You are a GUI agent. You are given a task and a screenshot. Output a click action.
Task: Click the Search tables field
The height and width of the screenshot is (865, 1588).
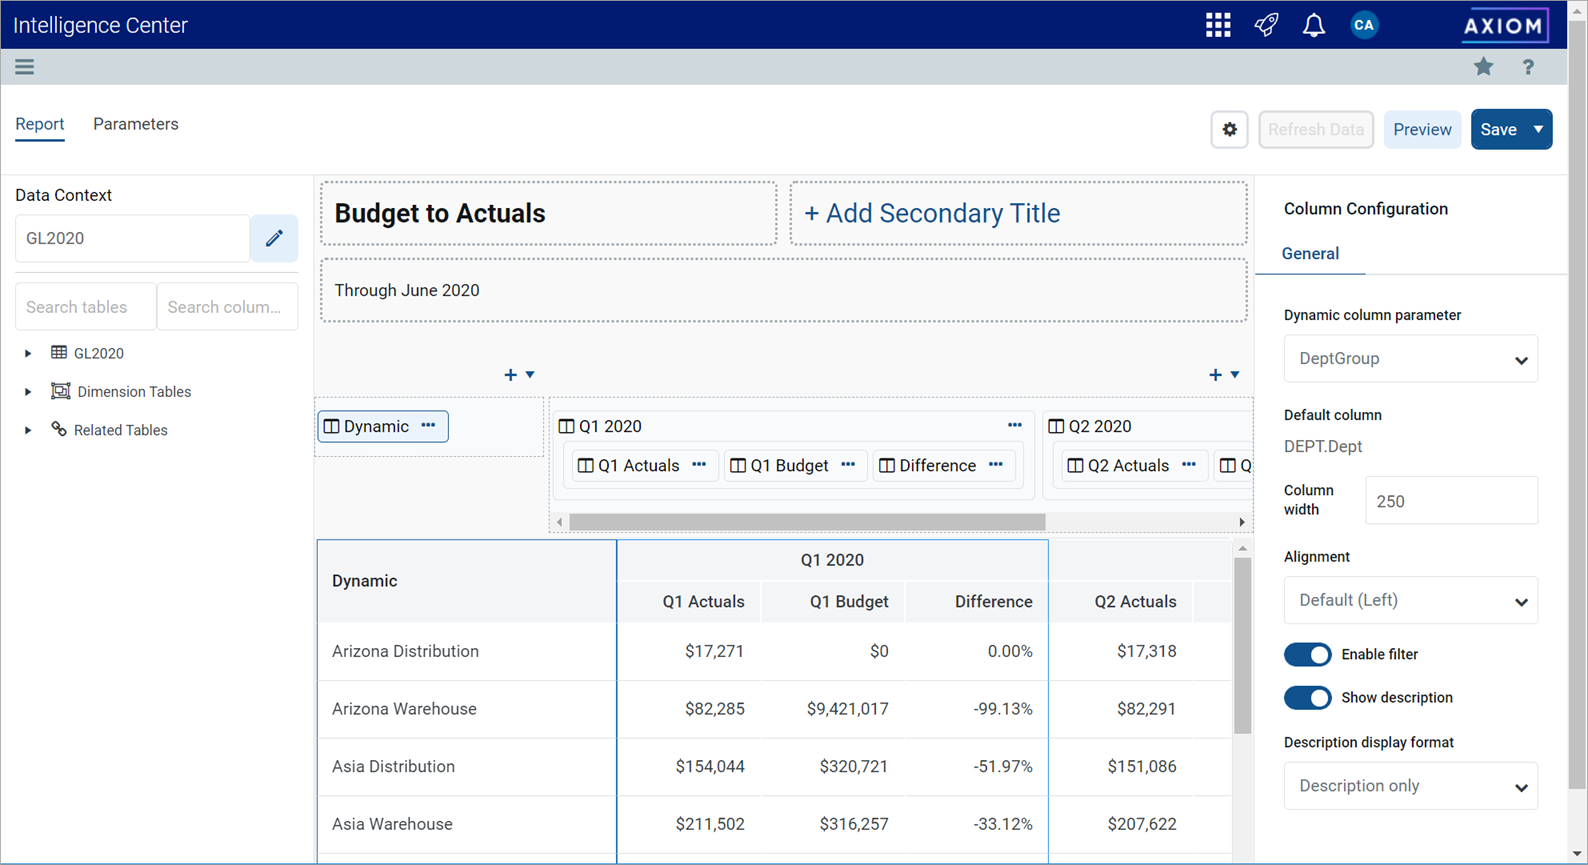[x=86, y=307]
